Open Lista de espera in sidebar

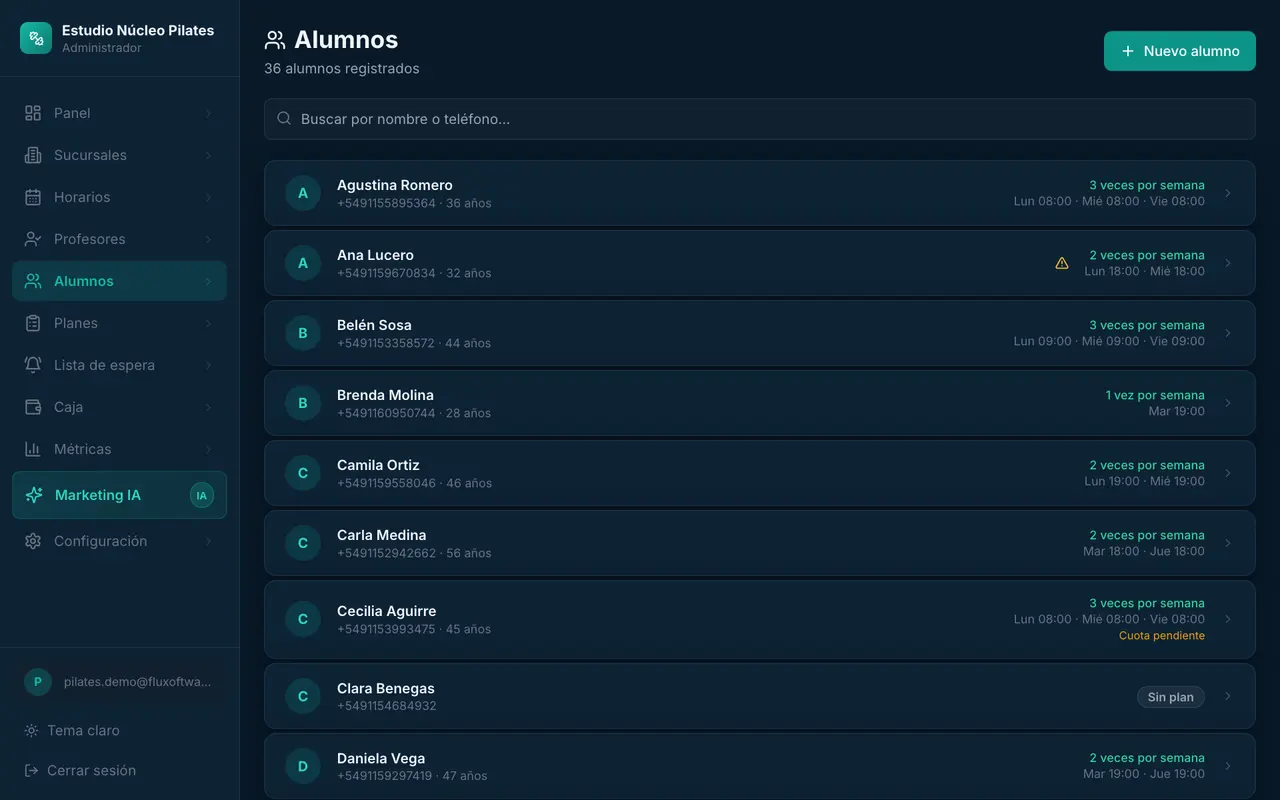pyautogui.click(x=120, y=365)
